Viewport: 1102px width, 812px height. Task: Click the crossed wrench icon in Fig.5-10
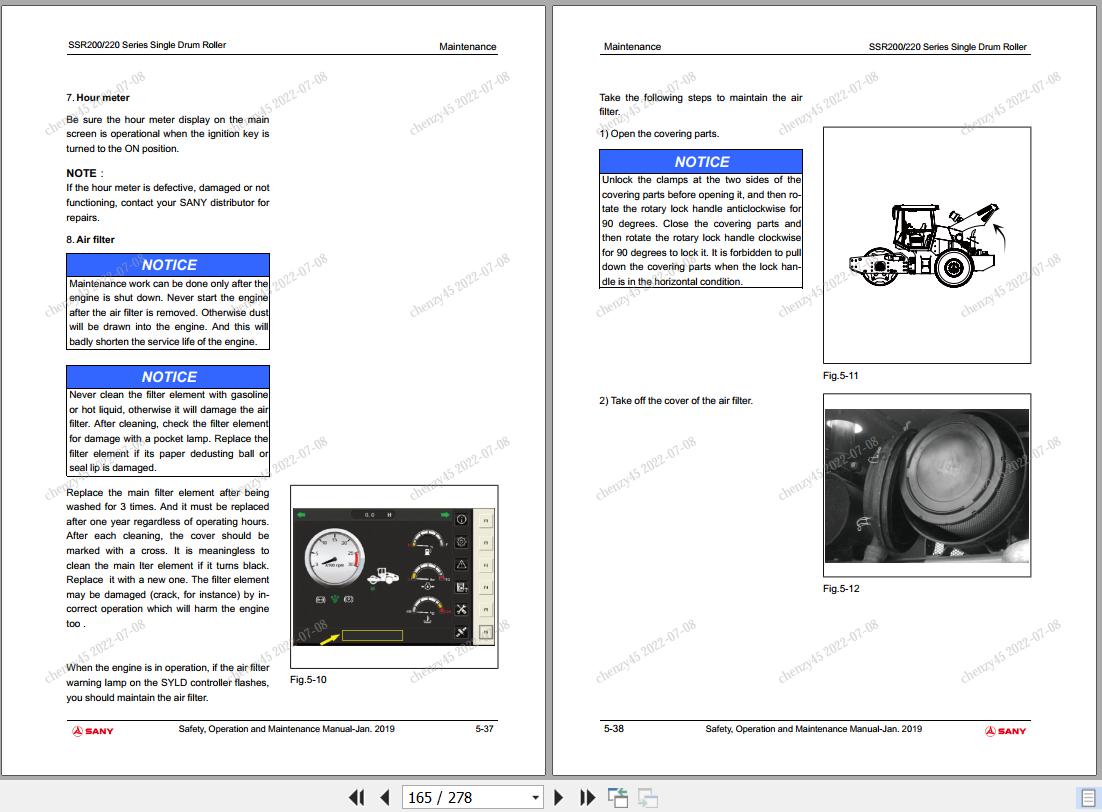point(461,609)
